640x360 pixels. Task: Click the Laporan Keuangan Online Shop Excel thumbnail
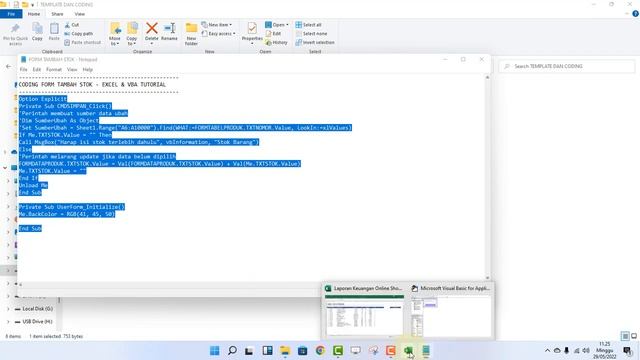click(364, 312)
